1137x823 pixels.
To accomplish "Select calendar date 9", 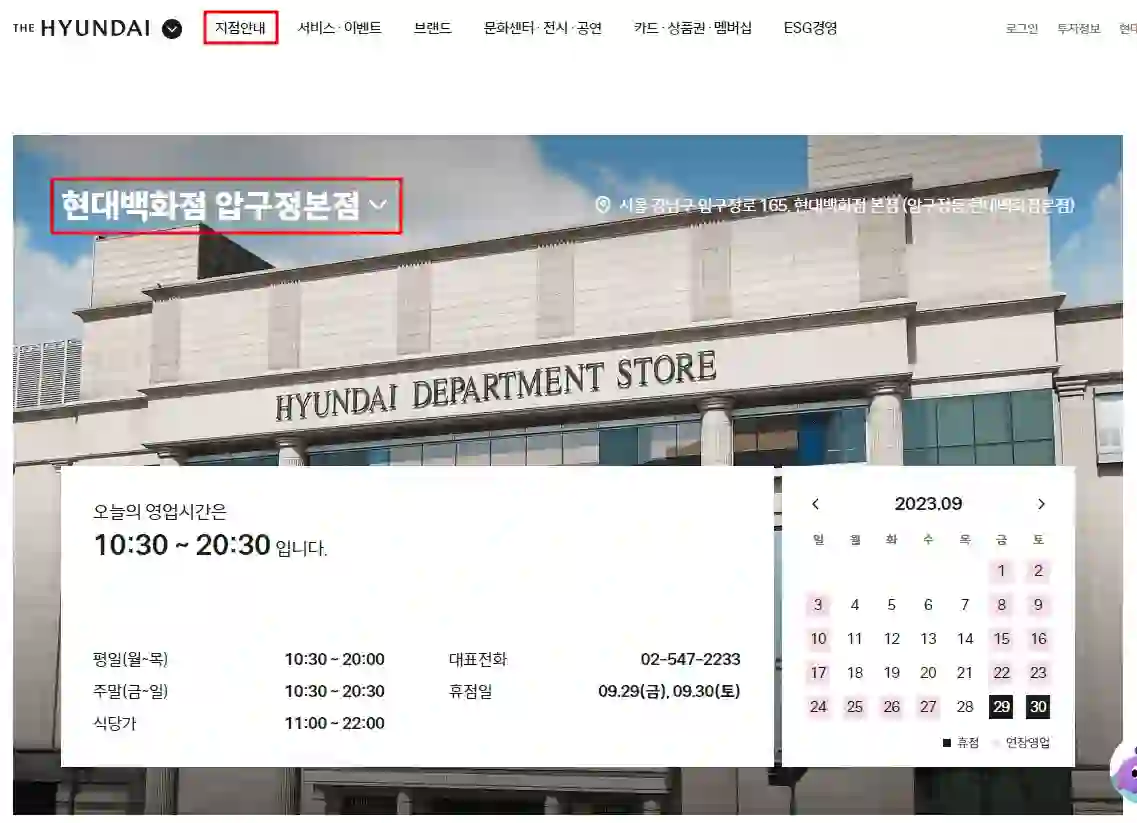I will point(1038,605).
